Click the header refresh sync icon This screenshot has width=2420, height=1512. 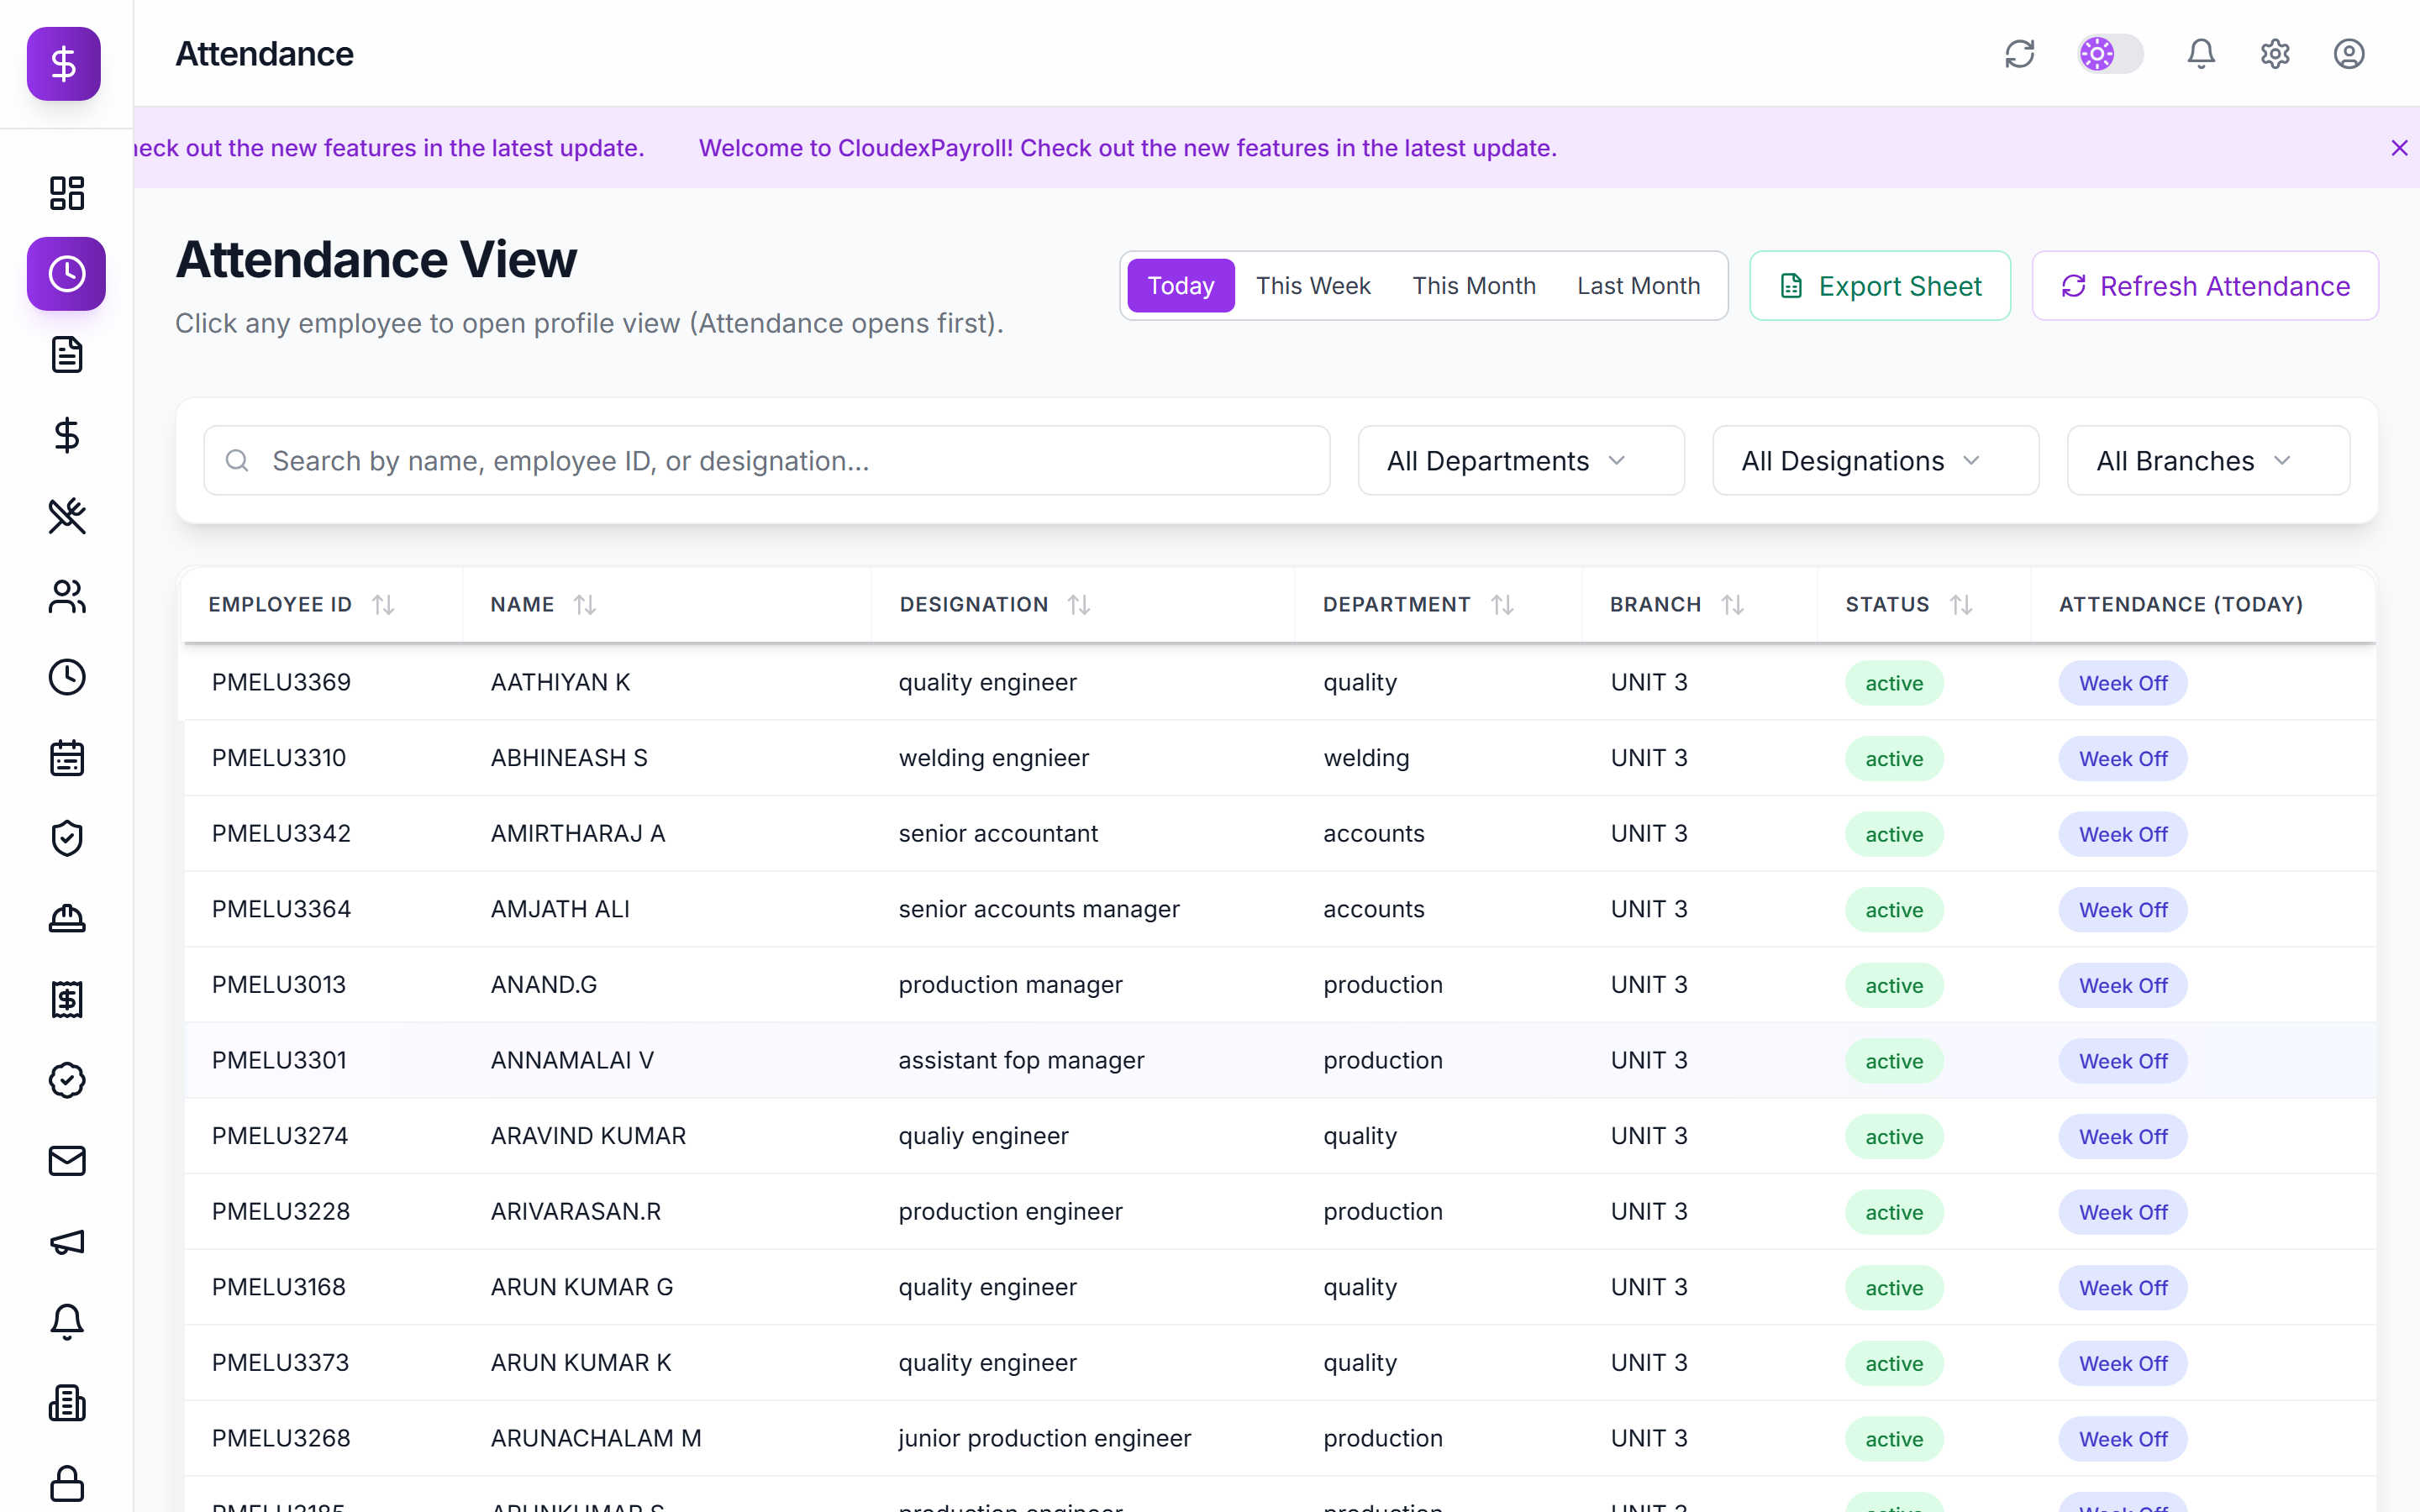point(2020,54)
